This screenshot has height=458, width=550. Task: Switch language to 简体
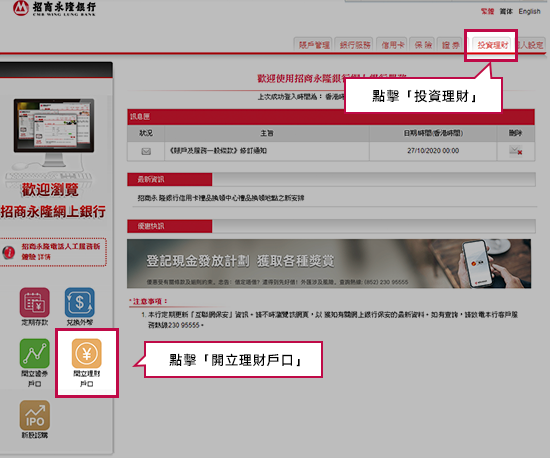(x=506, y=11)
